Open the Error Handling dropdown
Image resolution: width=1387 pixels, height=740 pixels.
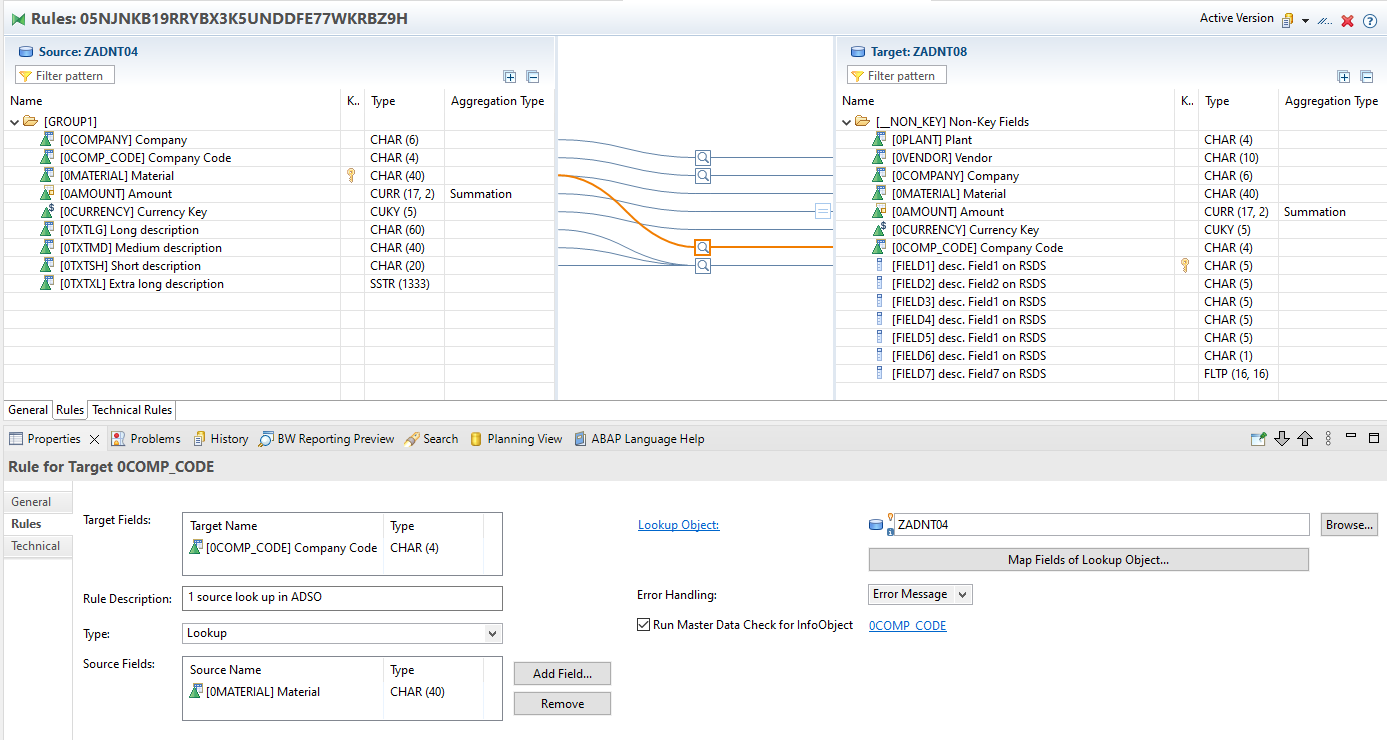(920, 594)
